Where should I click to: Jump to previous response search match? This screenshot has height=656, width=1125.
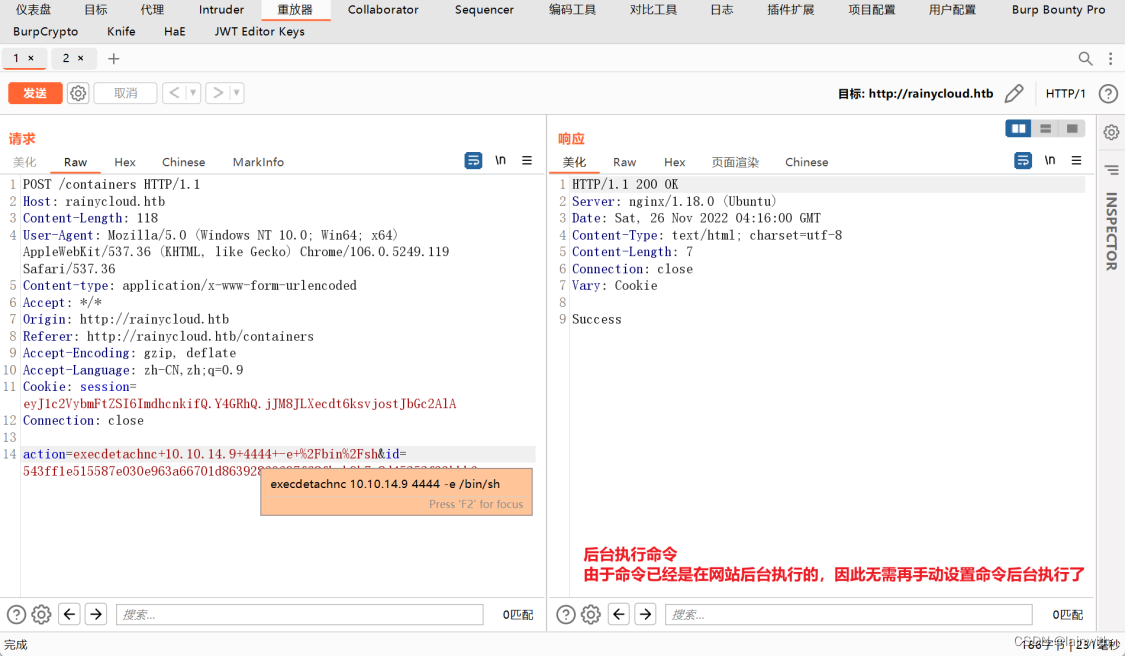coord(619,614)
